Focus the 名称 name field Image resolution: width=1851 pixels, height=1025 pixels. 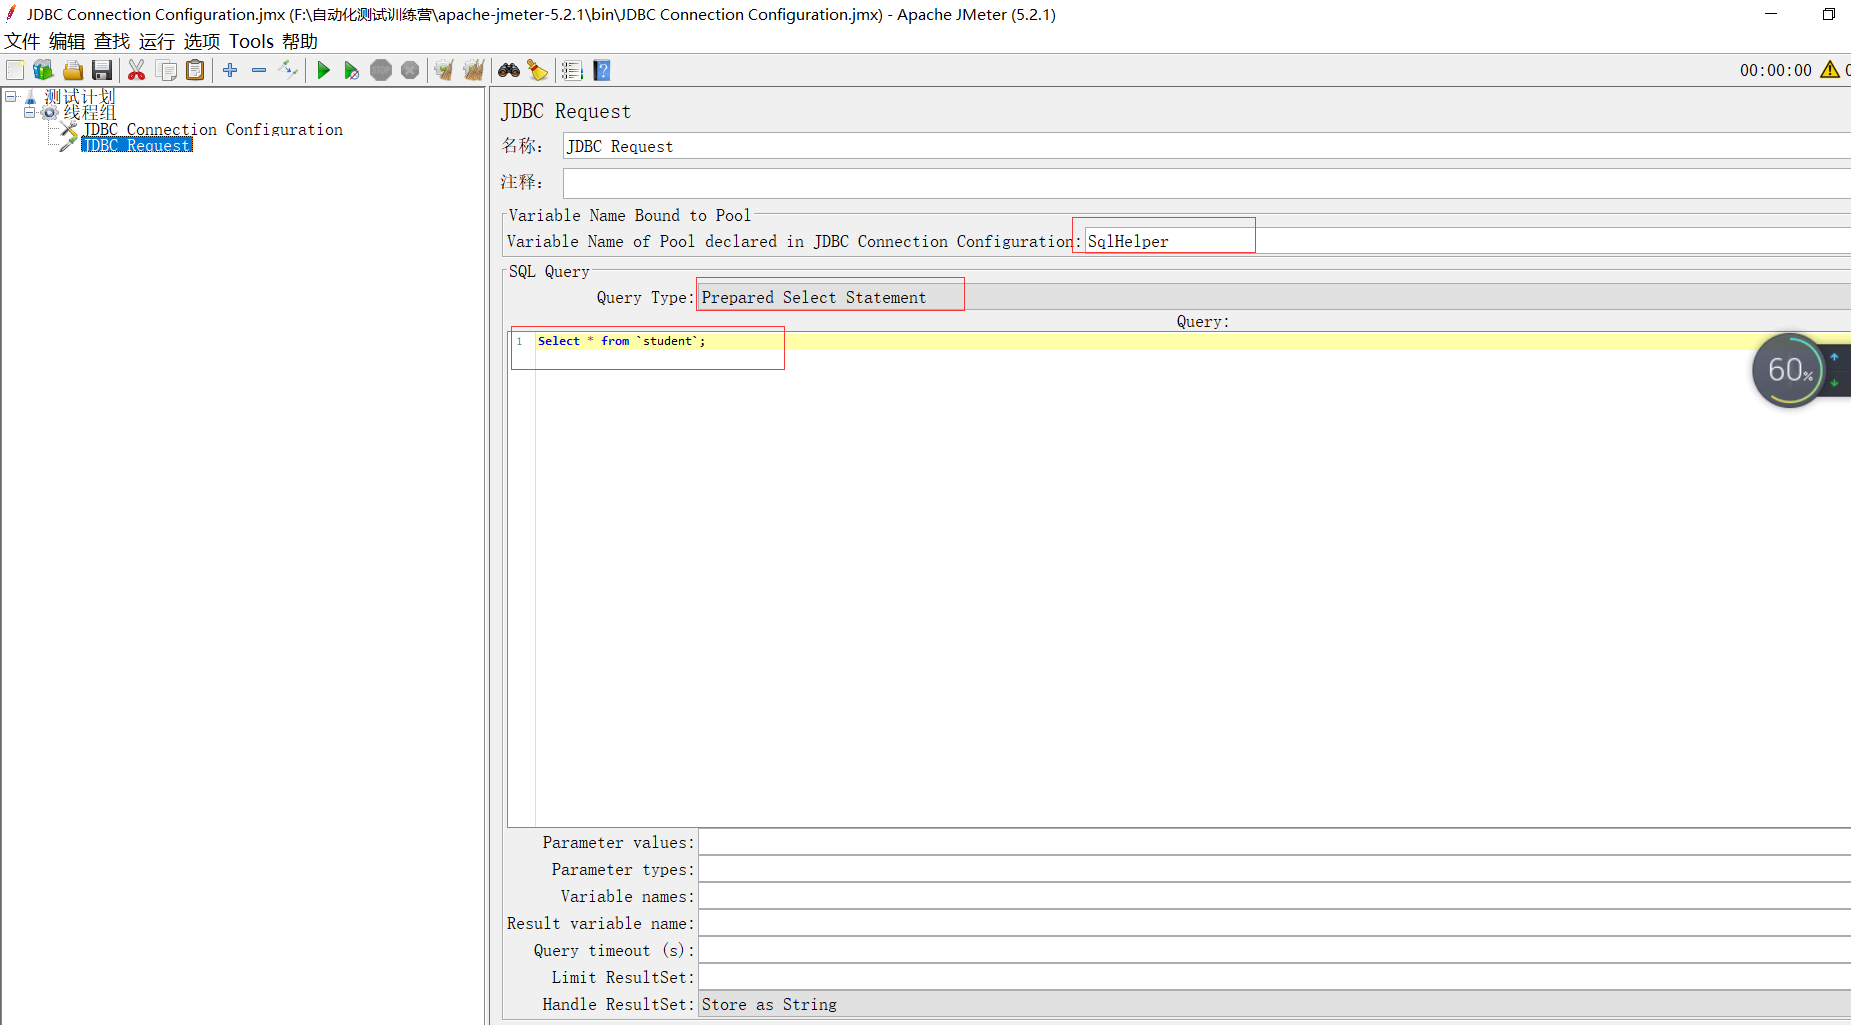(1206, 146)
